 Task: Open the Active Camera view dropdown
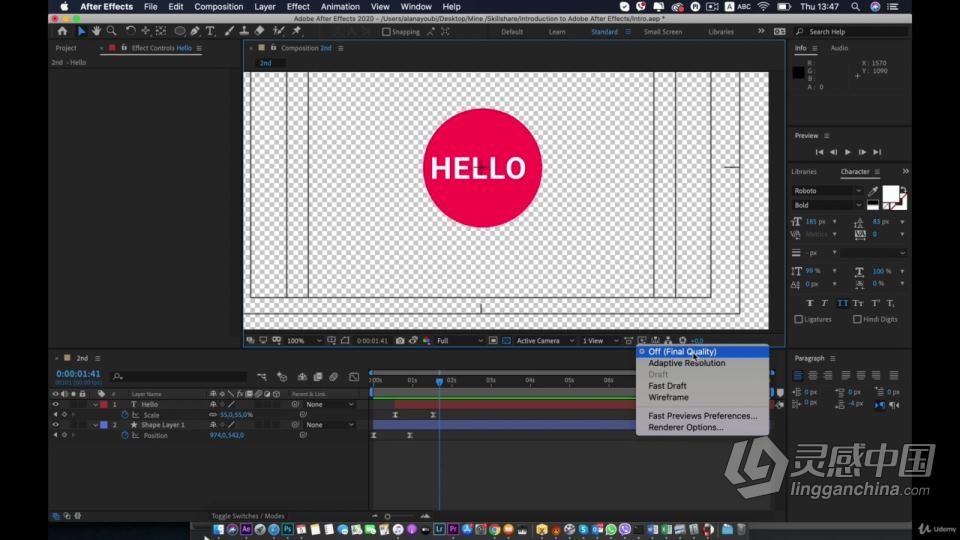click(x=544, y=340)
